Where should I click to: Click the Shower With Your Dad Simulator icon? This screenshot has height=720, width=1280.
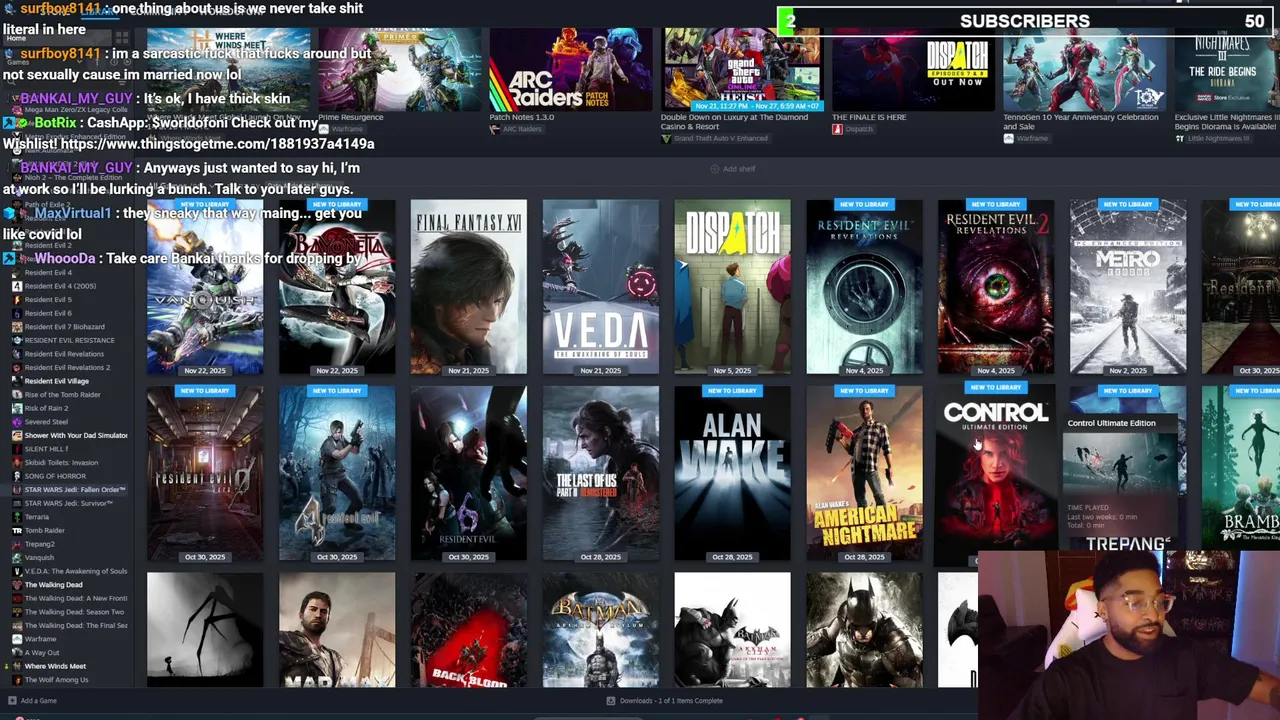click(x=17, y=435)
